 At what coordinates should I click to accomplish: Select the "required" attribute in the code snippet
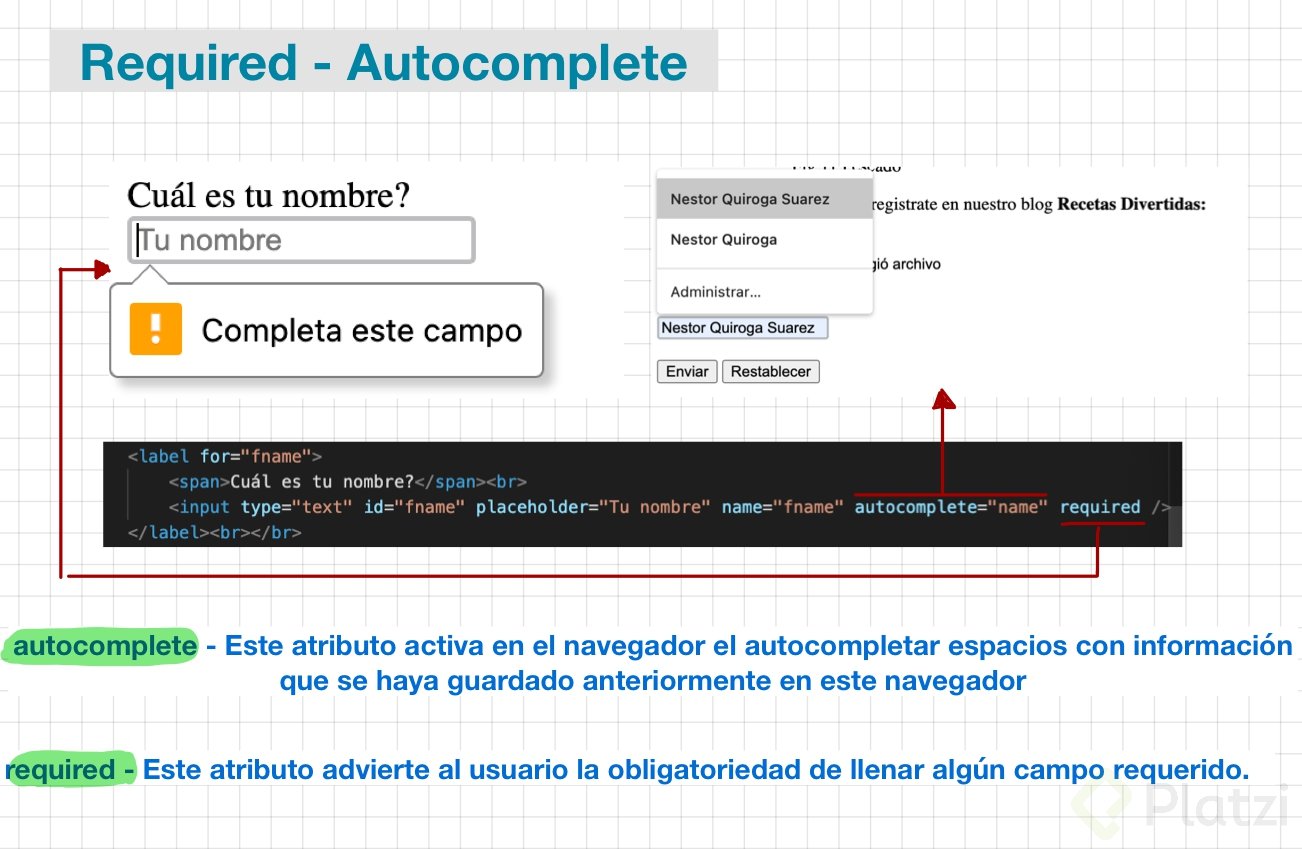coord(1100,507)
